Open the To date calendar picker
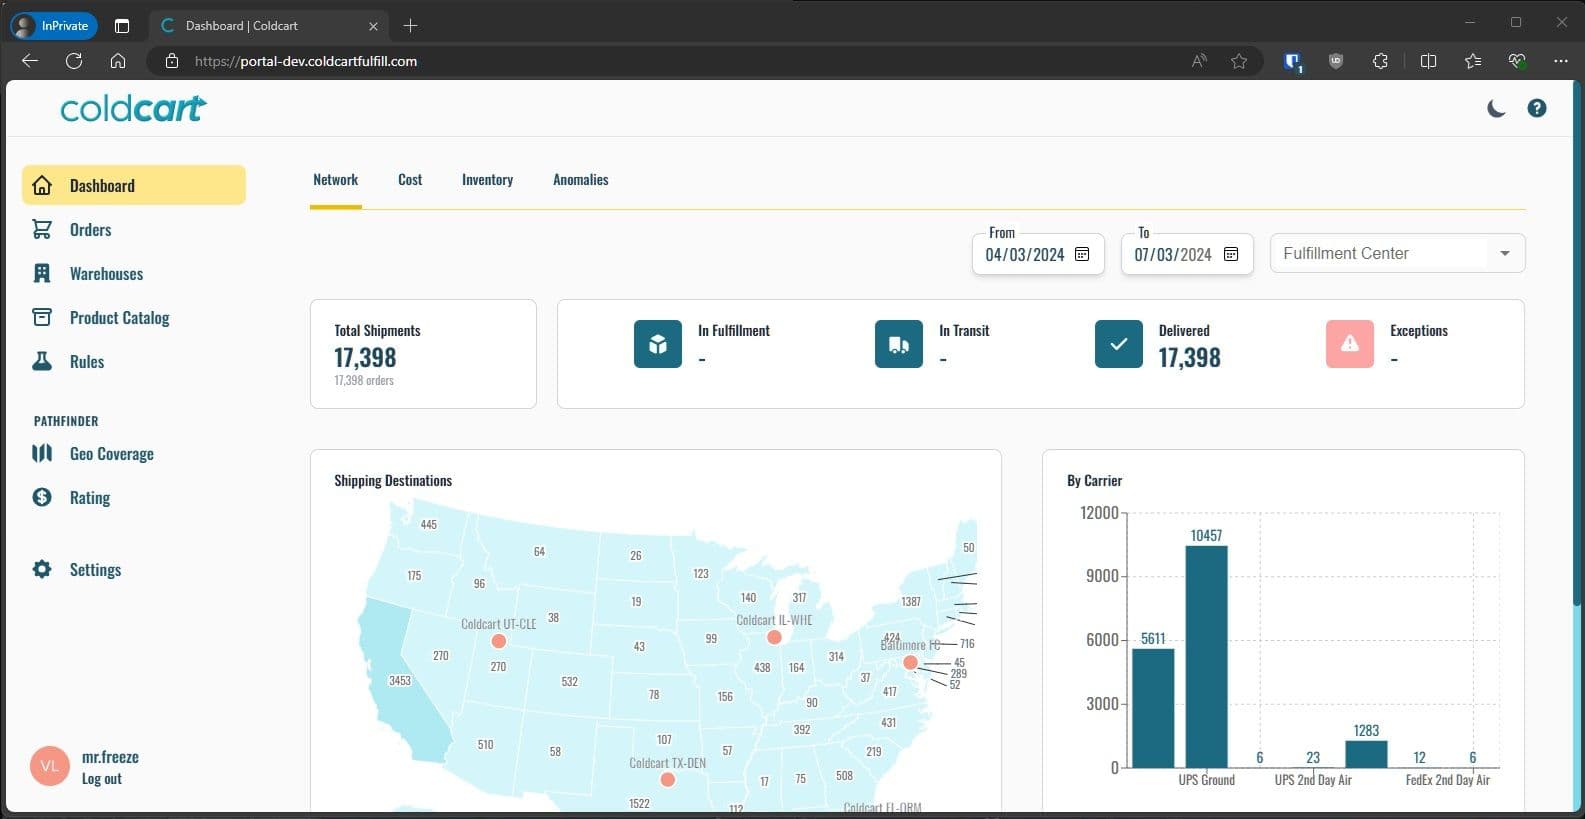The height and width of the screenshot is (819, 1585). click(x=1231, y=254)
